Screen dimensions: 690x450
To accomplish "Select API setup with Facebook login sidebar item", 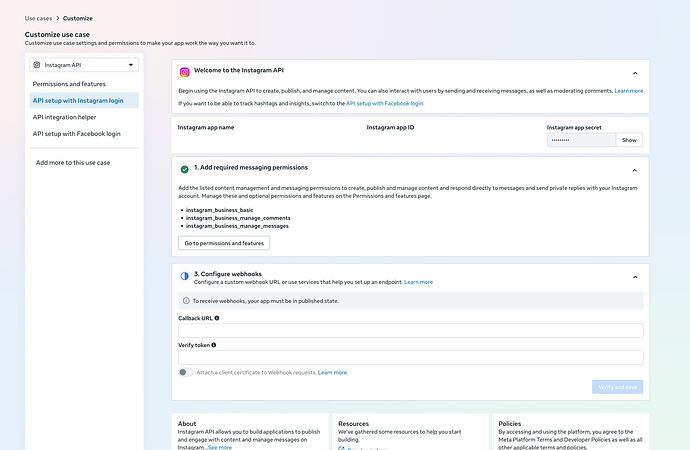I will point(77,134).
